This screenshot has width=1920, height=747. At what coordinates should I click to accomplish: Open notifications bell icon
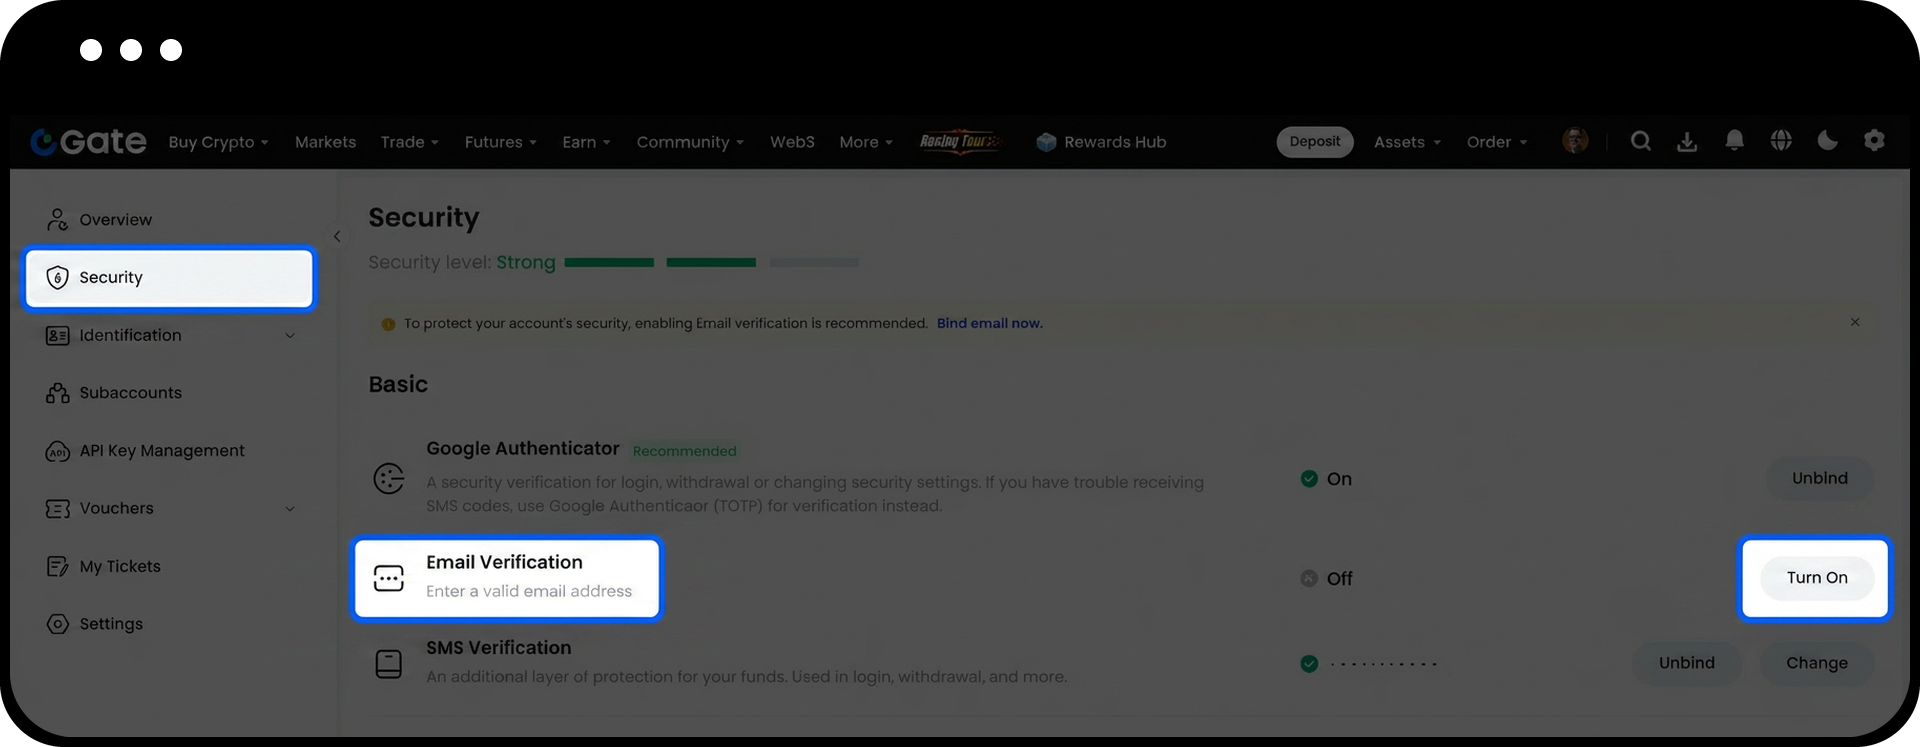pos(1734,142)
